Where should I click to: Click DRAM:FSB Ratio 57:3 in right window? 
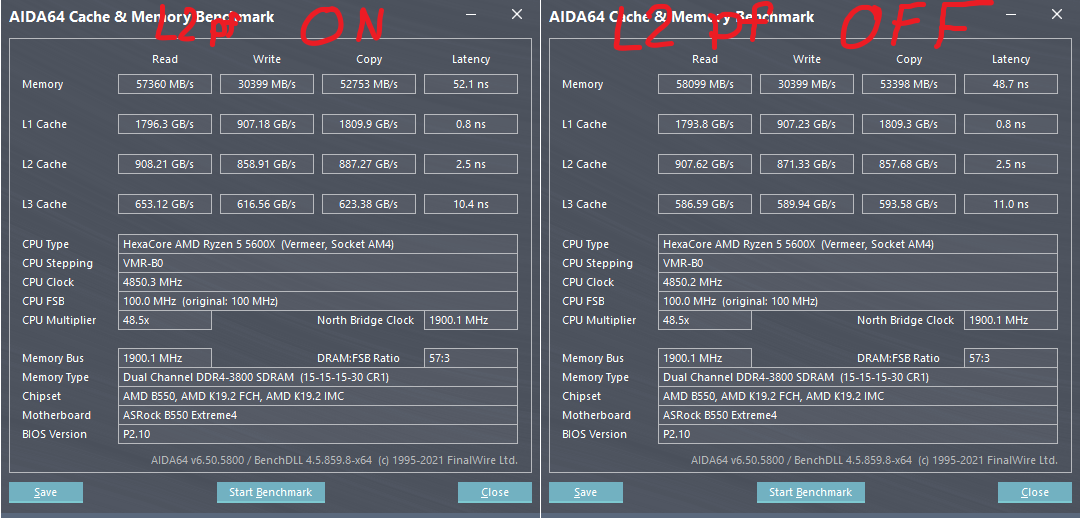(x=1010, y=358)
